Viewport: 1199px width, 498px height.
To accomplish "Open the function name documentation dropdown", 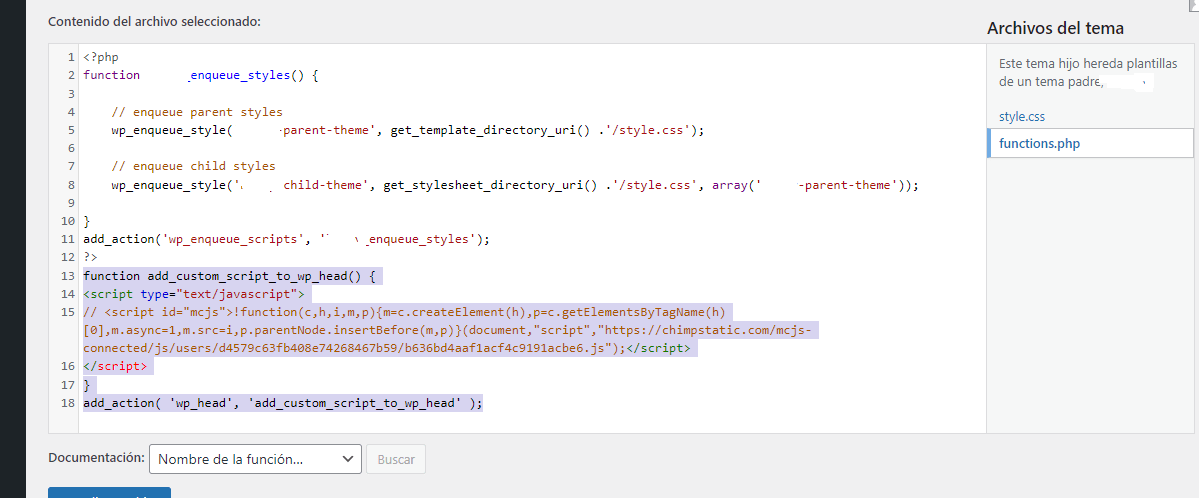I will [255, 459].
